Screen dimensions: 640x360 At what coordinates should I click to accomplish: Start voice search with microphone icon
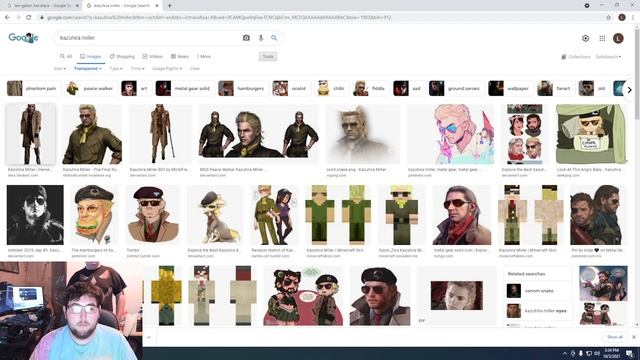pyautogui.click(x=261, y=38)
